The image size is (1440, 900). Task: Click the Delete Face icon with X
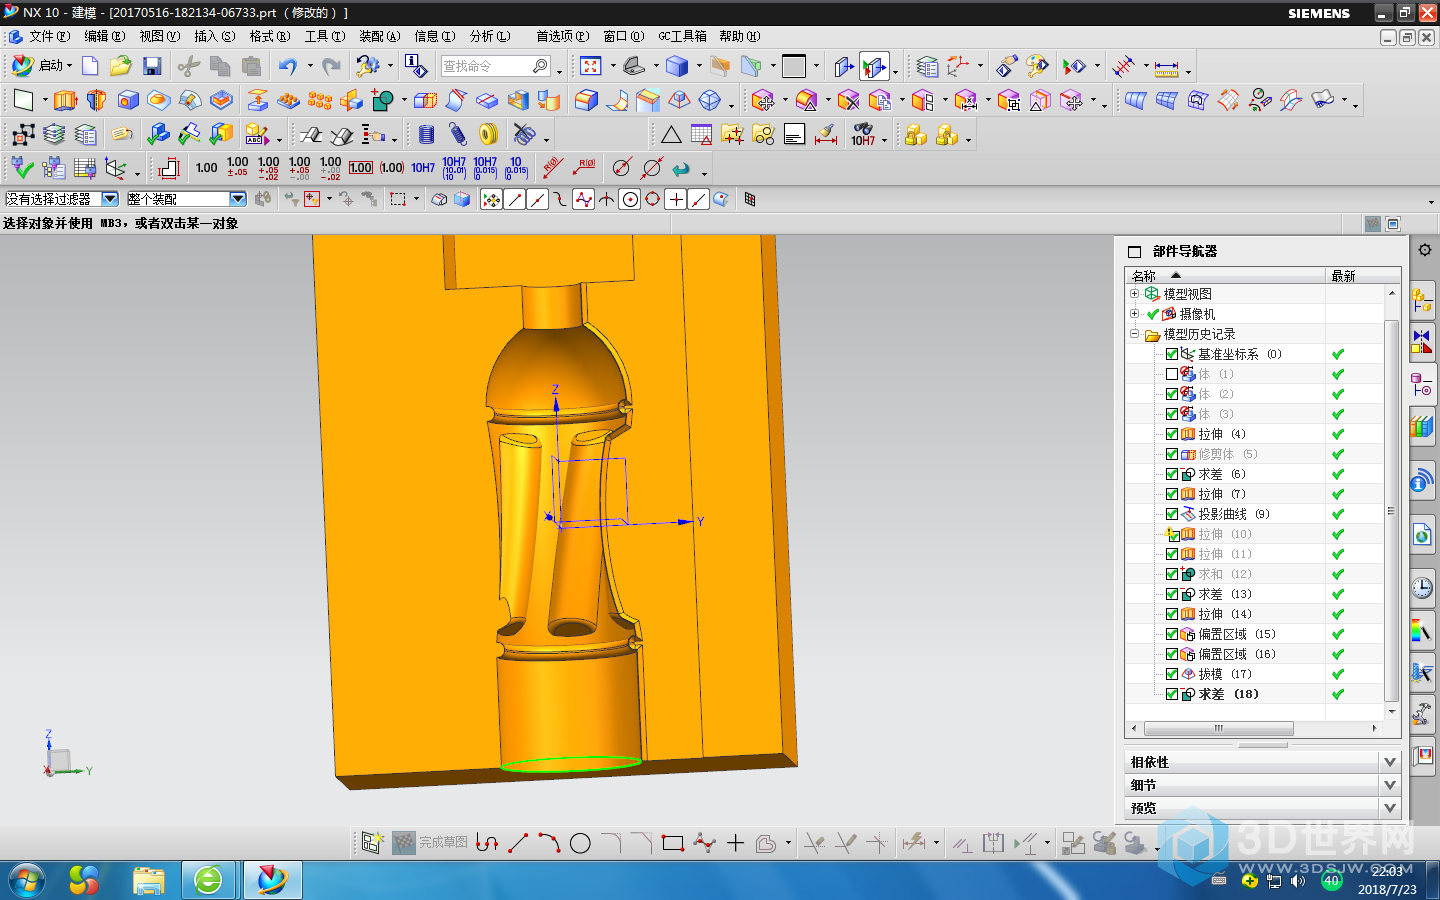pyautogui.click(x=849, y=100)
